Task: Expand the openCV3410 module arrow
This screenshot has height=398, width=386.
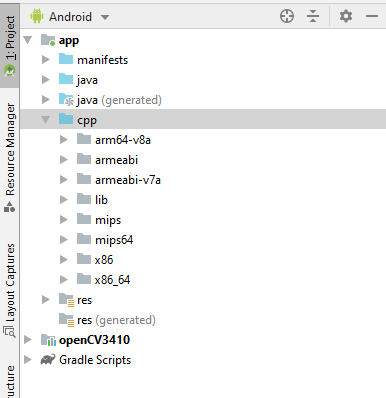Action: (x=28, y=340)
